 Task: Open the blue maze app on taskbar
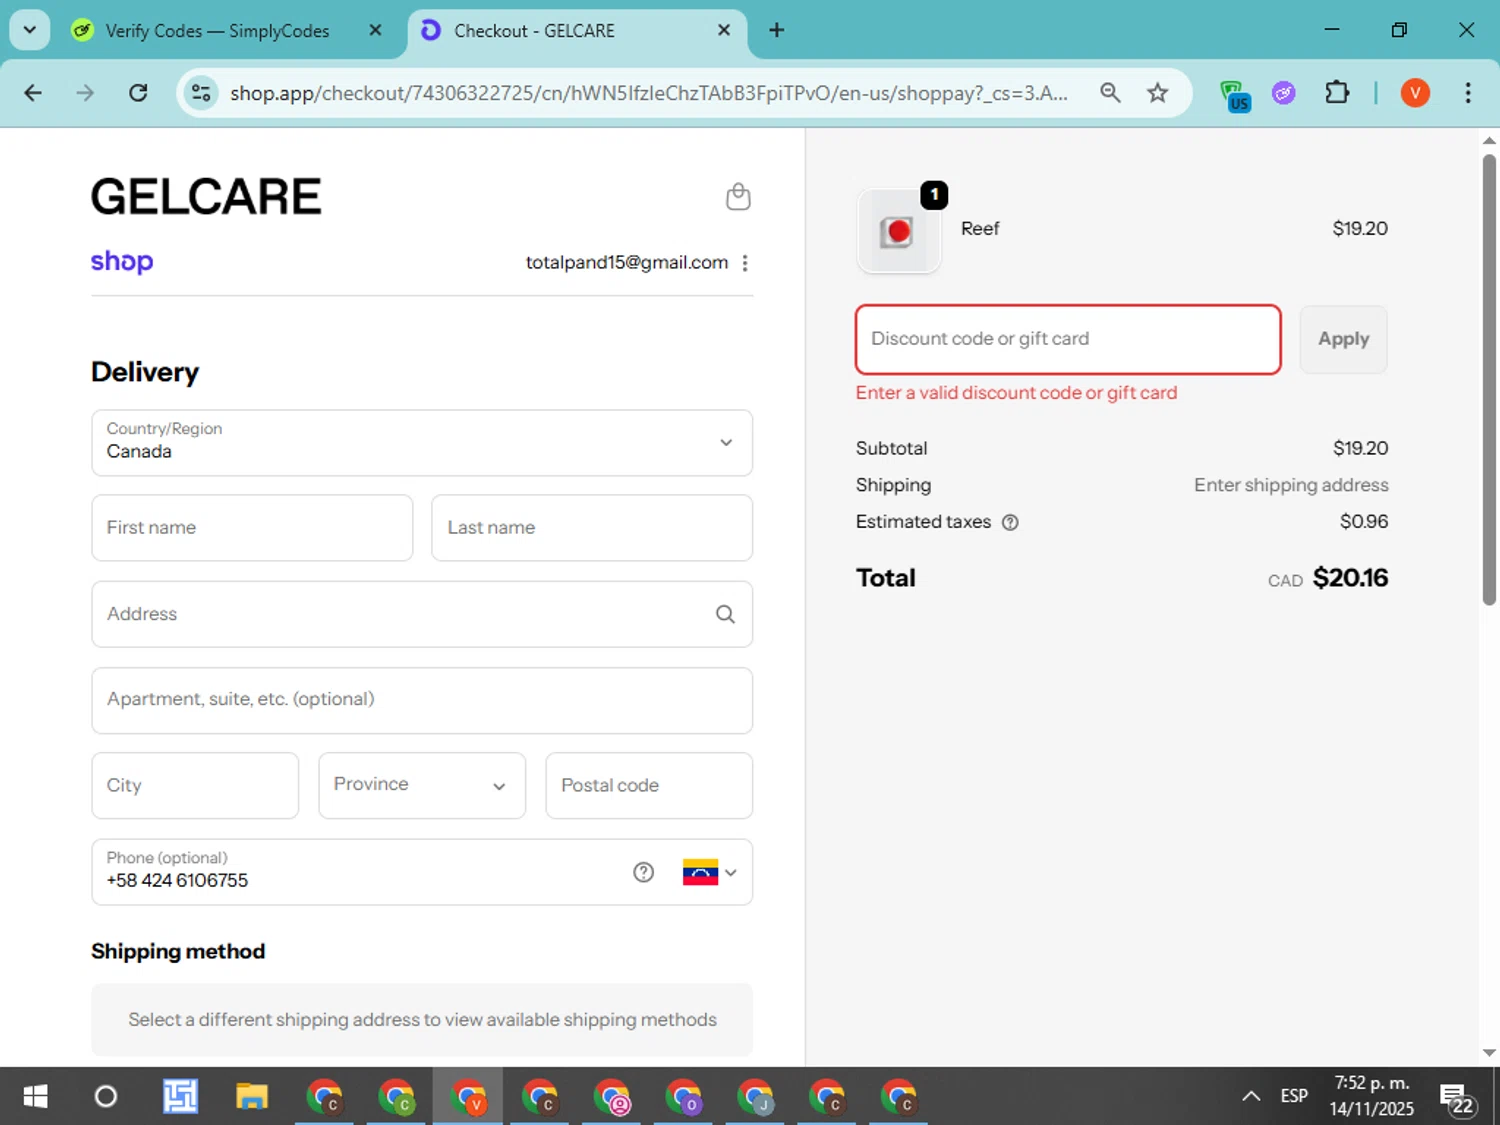coord(180,1096)
